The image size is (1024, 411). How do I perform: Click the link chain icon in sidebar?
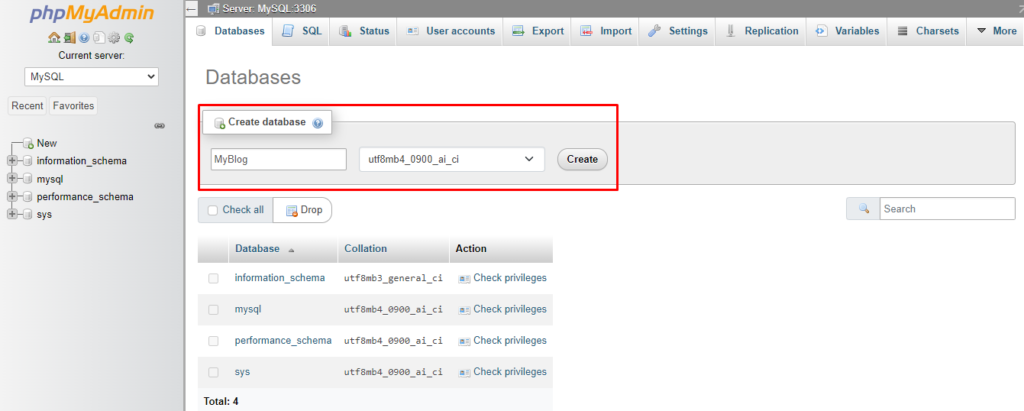click(159, 125)
